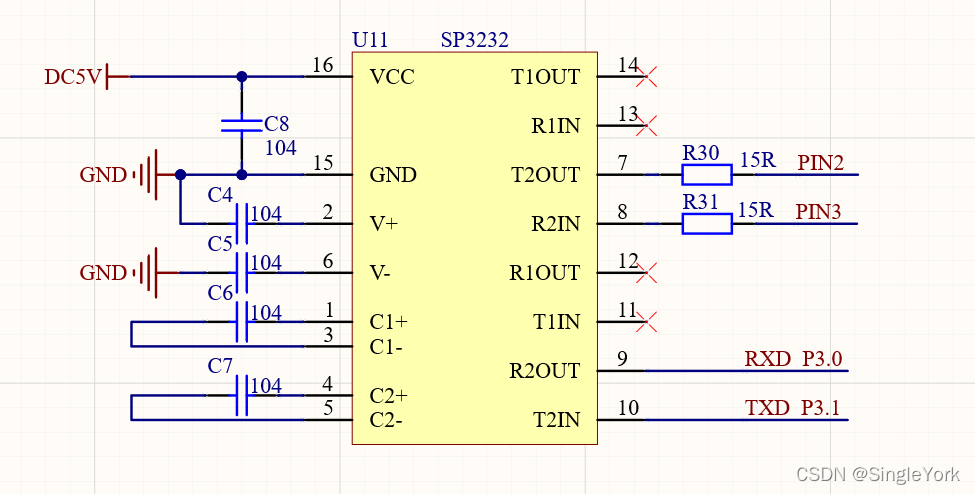
Task: Click the R1IN pin name
Action: (x=555, y=126)
